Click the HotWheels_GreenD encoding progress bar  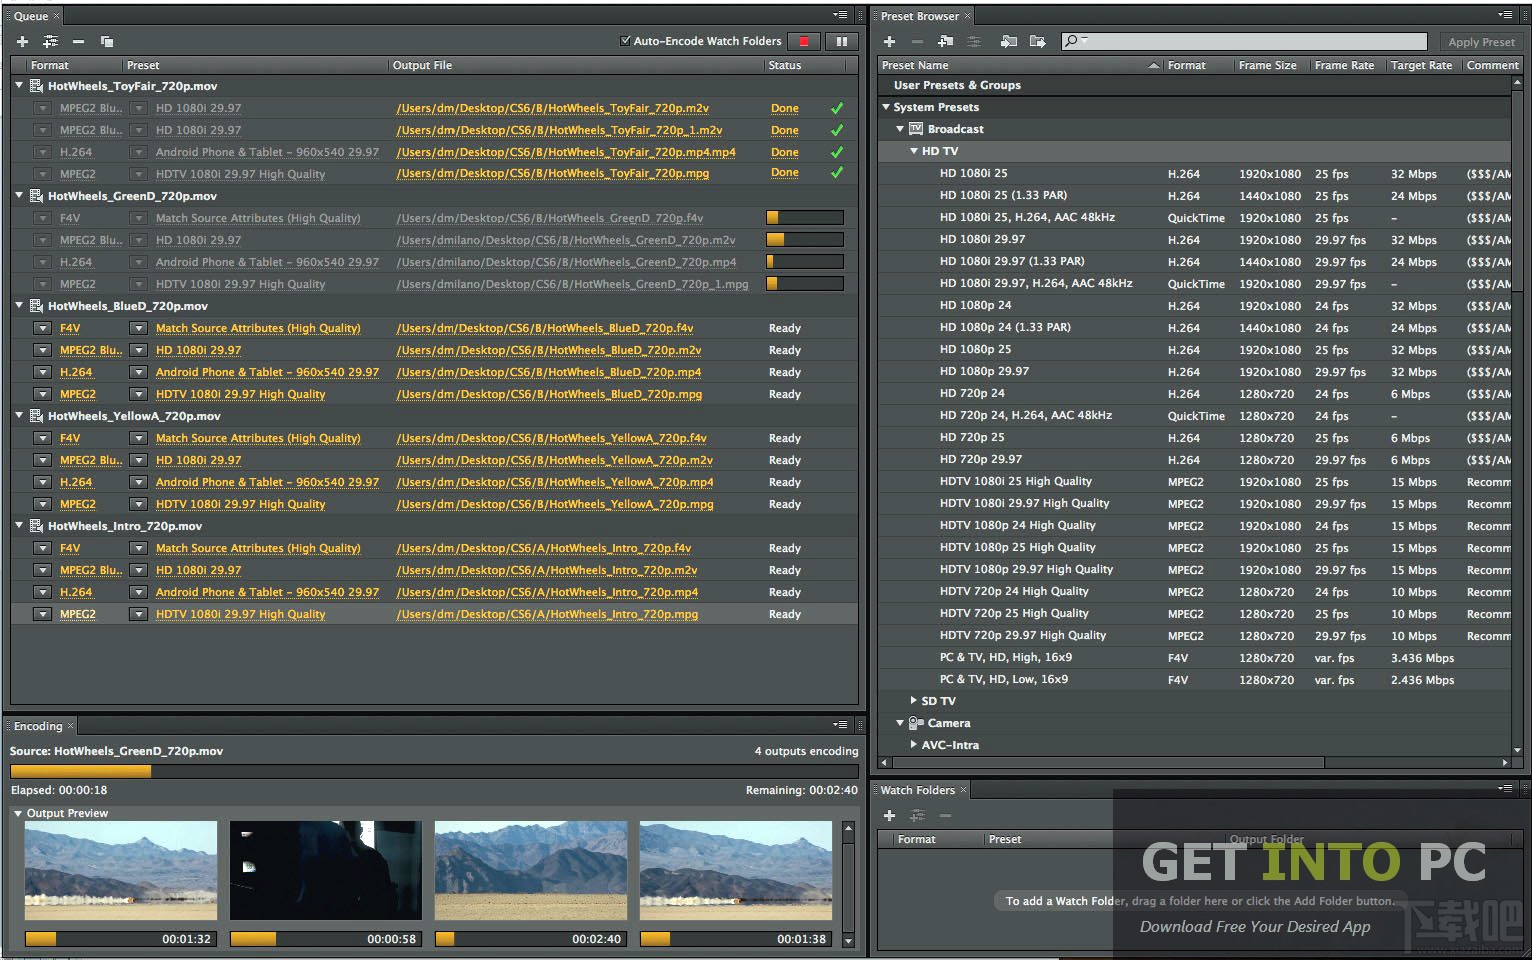click(804, 217)
